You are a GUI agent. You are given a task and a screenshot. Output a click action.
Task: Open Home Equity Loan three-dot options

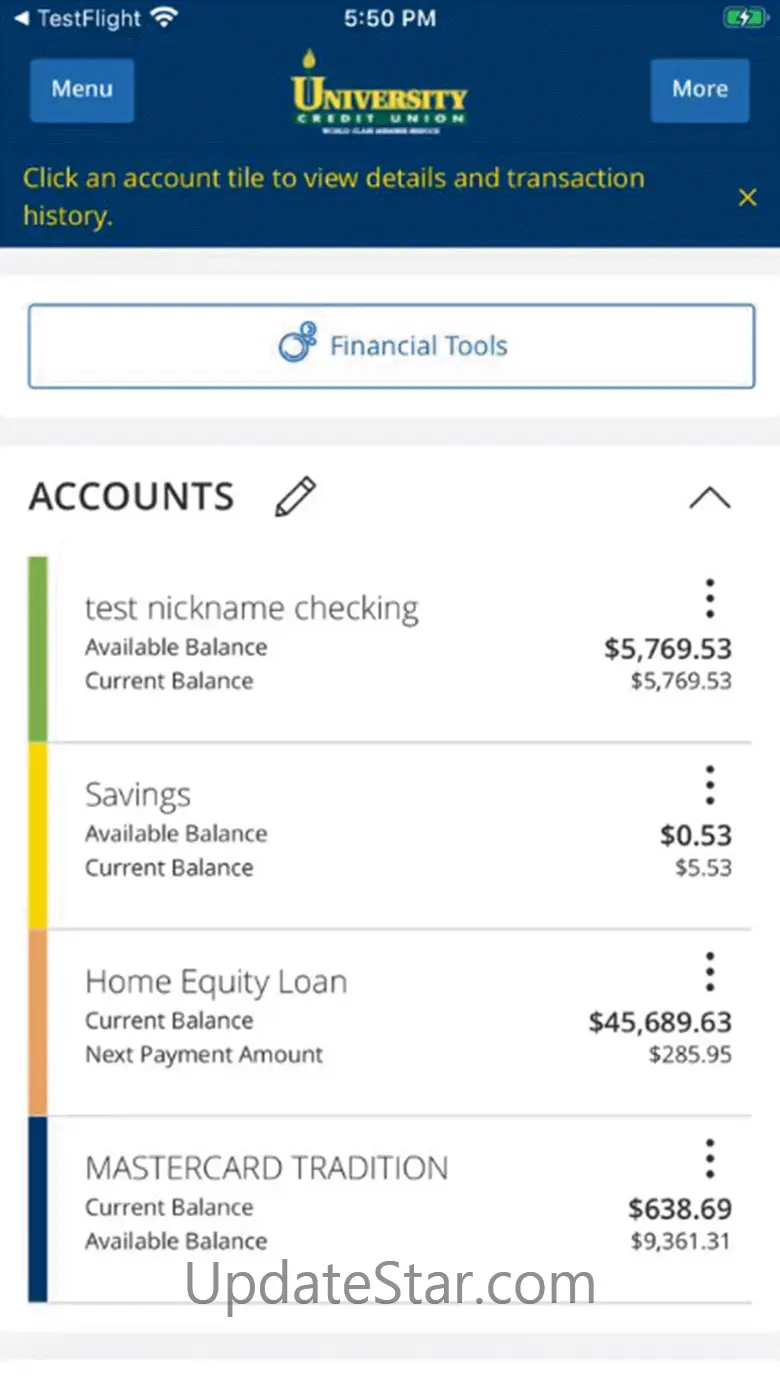[x=709, y=972]
